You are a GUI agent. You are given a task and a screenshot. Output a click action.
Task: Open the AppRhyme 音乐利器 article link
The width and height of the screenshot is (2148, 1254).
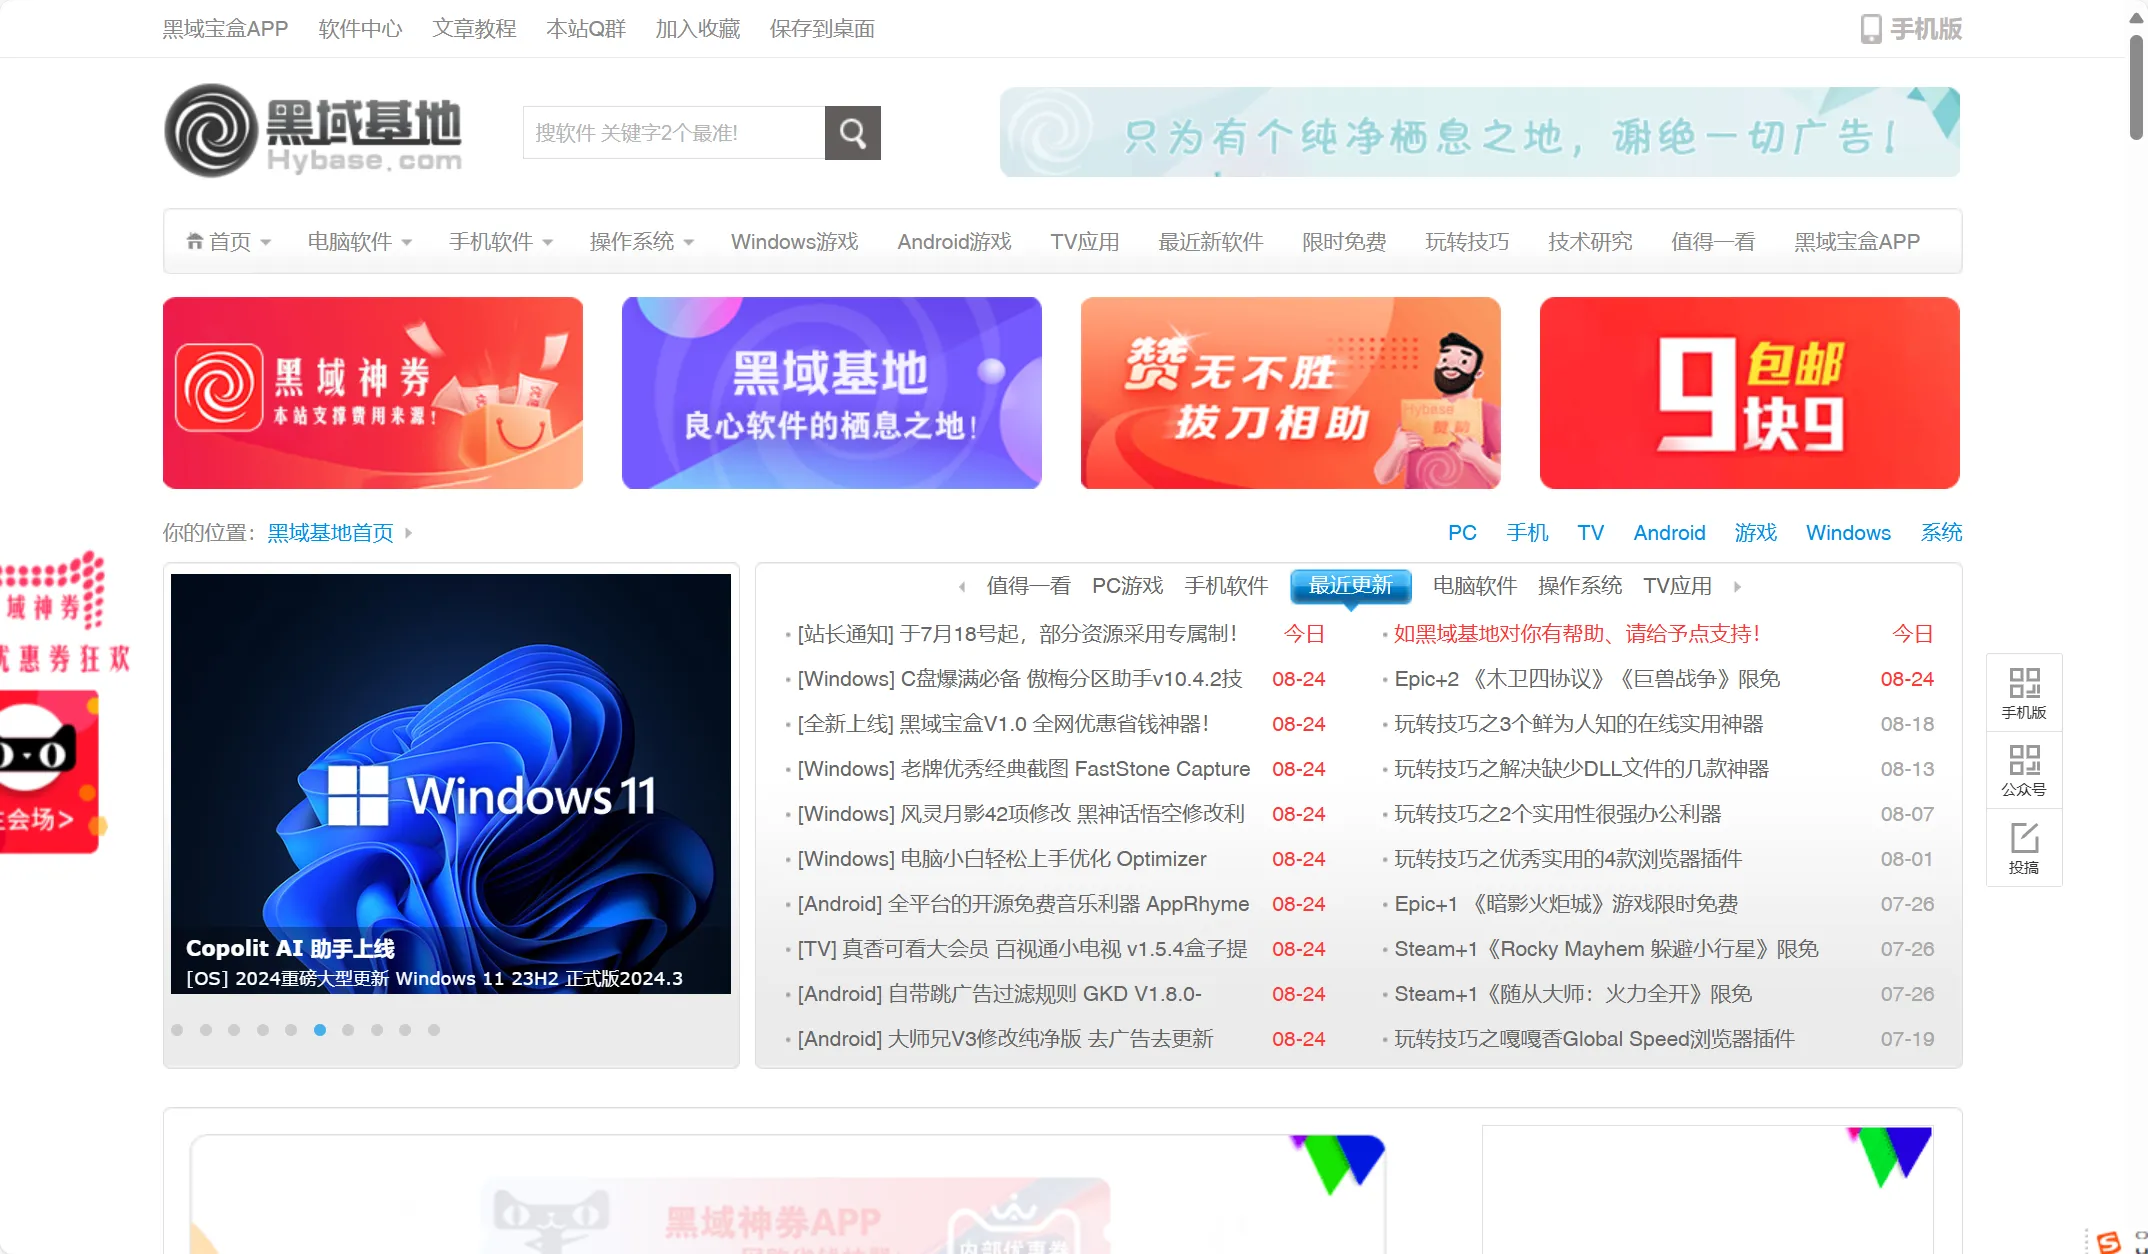(x=1023, y=904)
